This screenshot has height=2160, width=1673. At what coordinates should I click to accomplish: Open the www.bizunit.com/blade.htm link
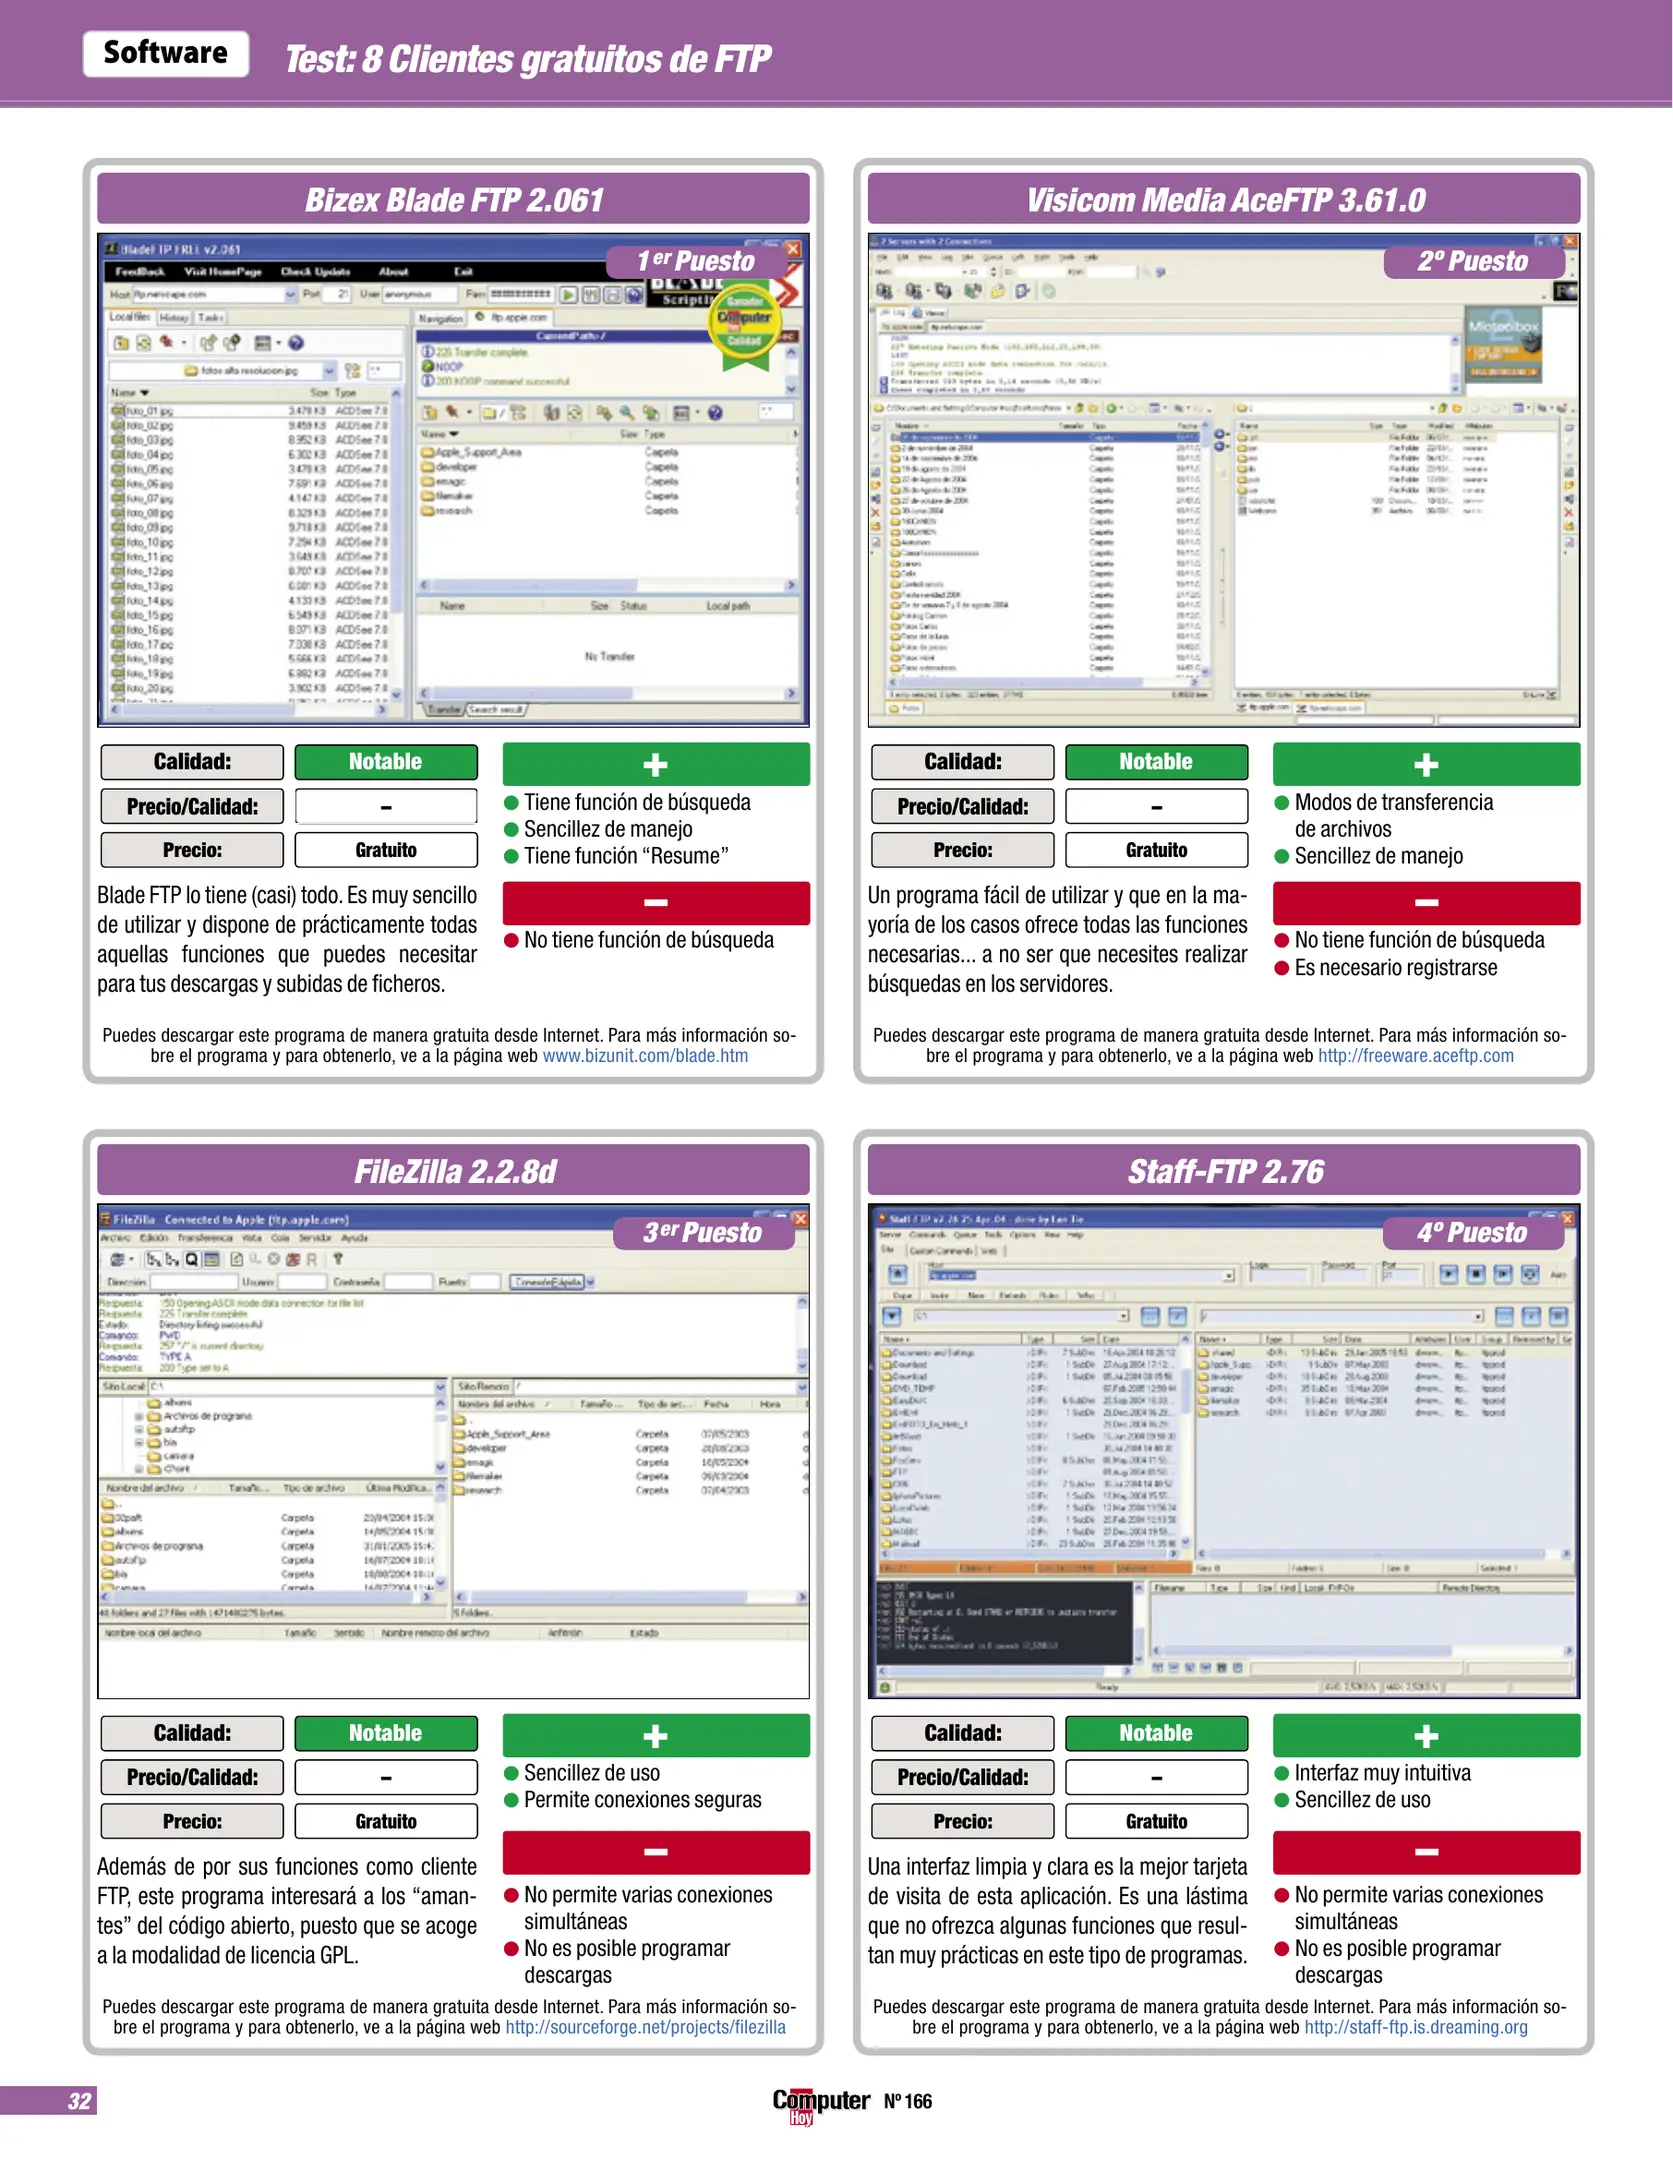tap(645, 1056)
